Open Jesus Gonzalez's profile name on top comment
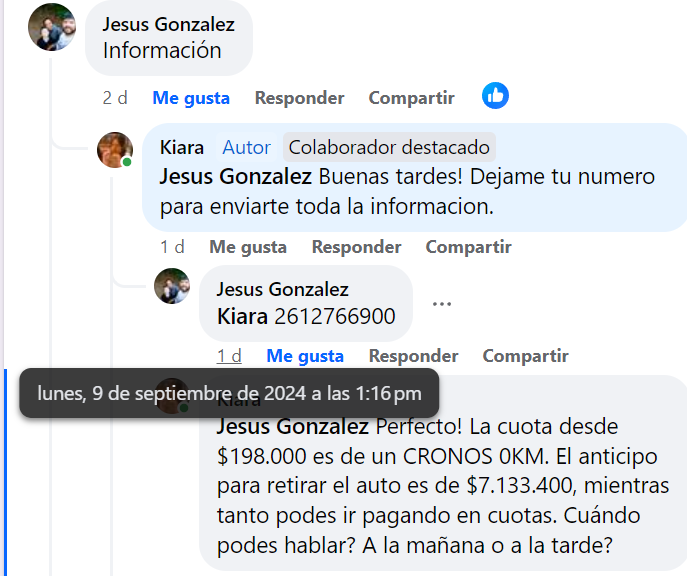687x576 pixels. click(169, 24)
